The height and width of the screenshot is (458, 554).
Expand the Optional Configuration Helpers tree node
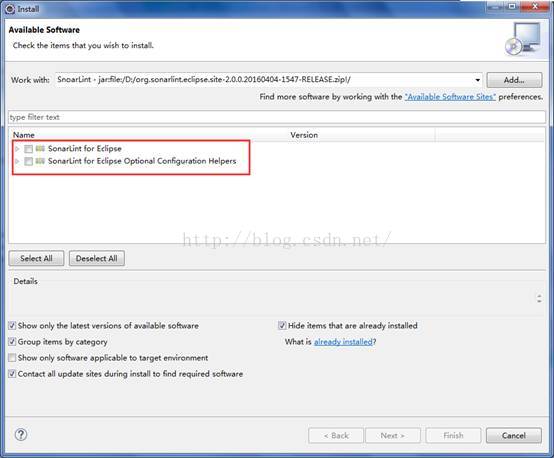pyautogui.click(x=17, y=162)
